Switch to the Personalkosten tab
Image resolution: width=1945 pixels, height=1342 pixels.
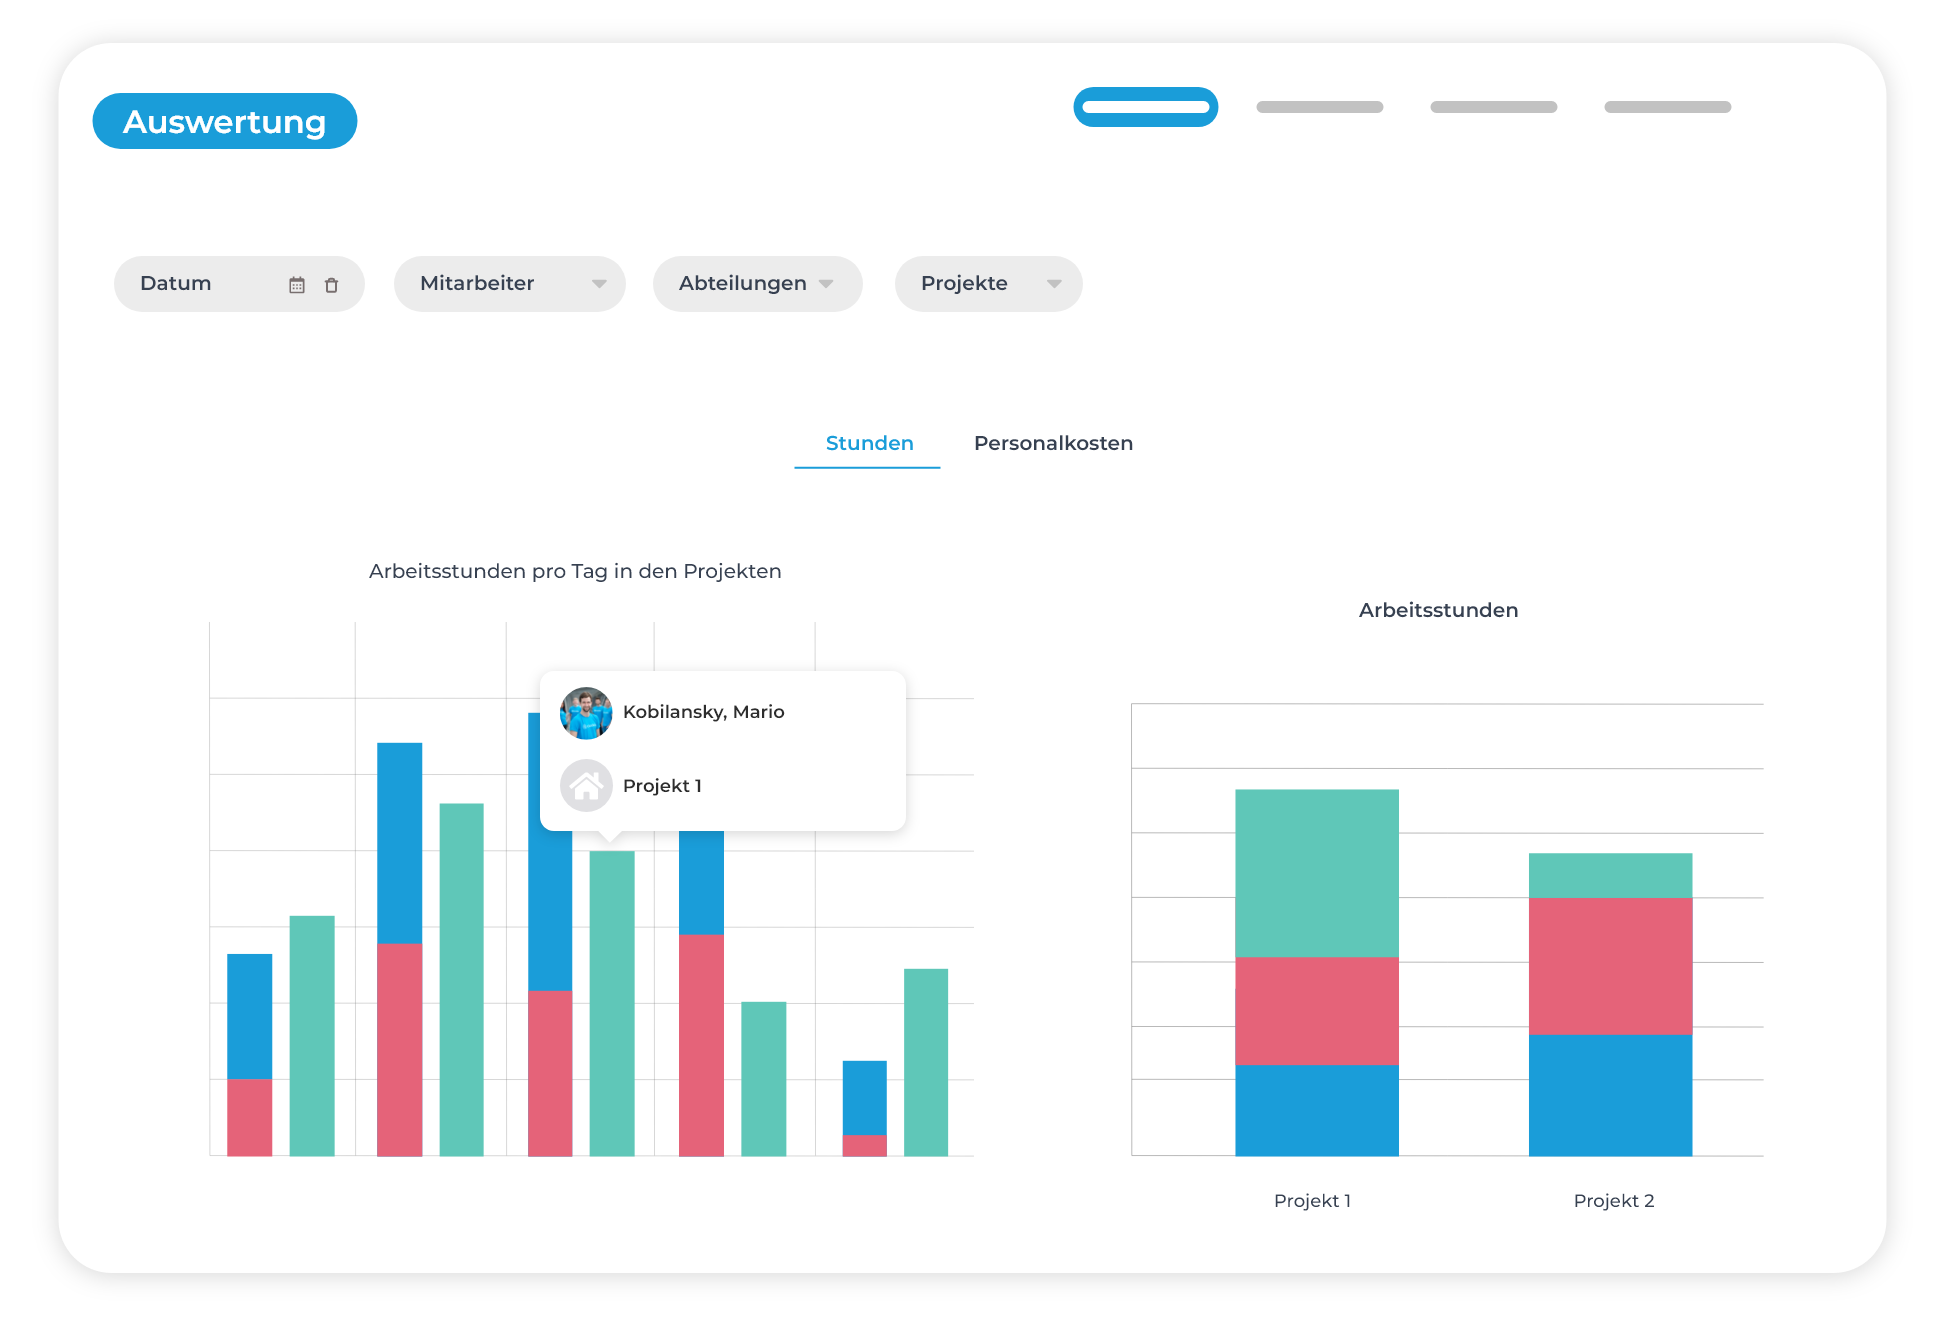[x=1053, y=443]
